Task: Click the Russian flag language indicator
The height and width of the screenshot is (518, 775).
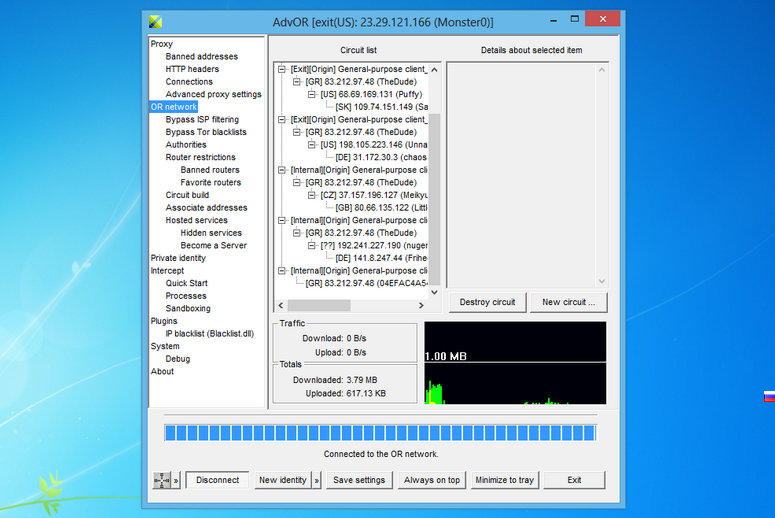Action: point(769,397)
